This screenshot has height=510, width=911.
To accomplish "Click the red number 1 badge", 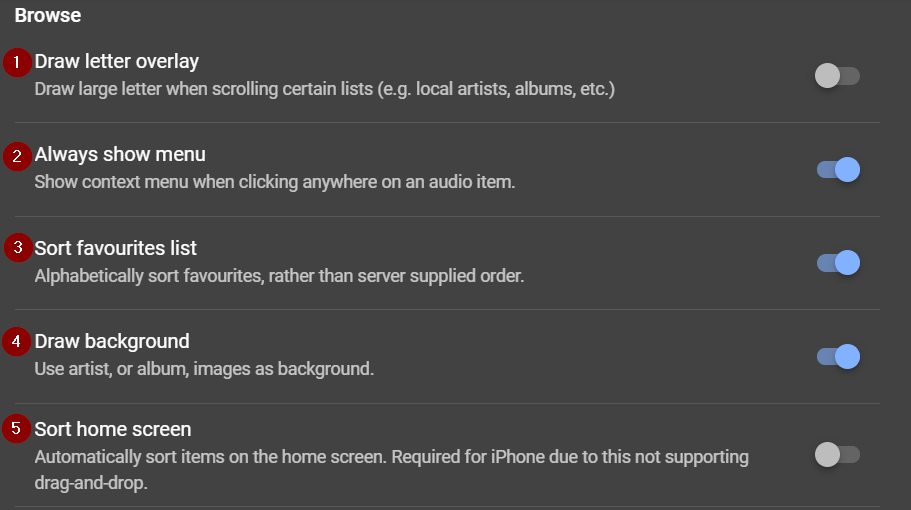I will (x=17, y=62).
